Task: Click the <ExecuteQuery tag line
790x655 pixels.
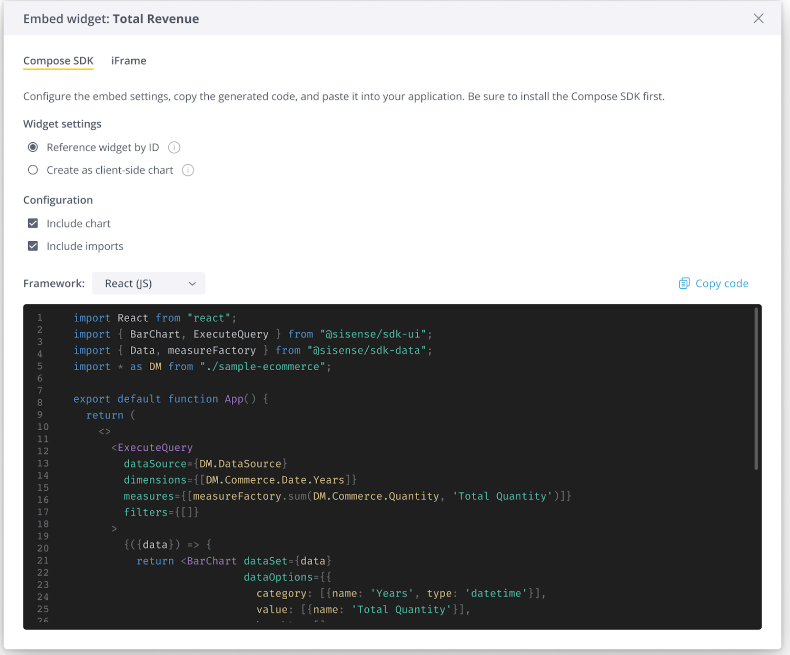Action: 152,447
